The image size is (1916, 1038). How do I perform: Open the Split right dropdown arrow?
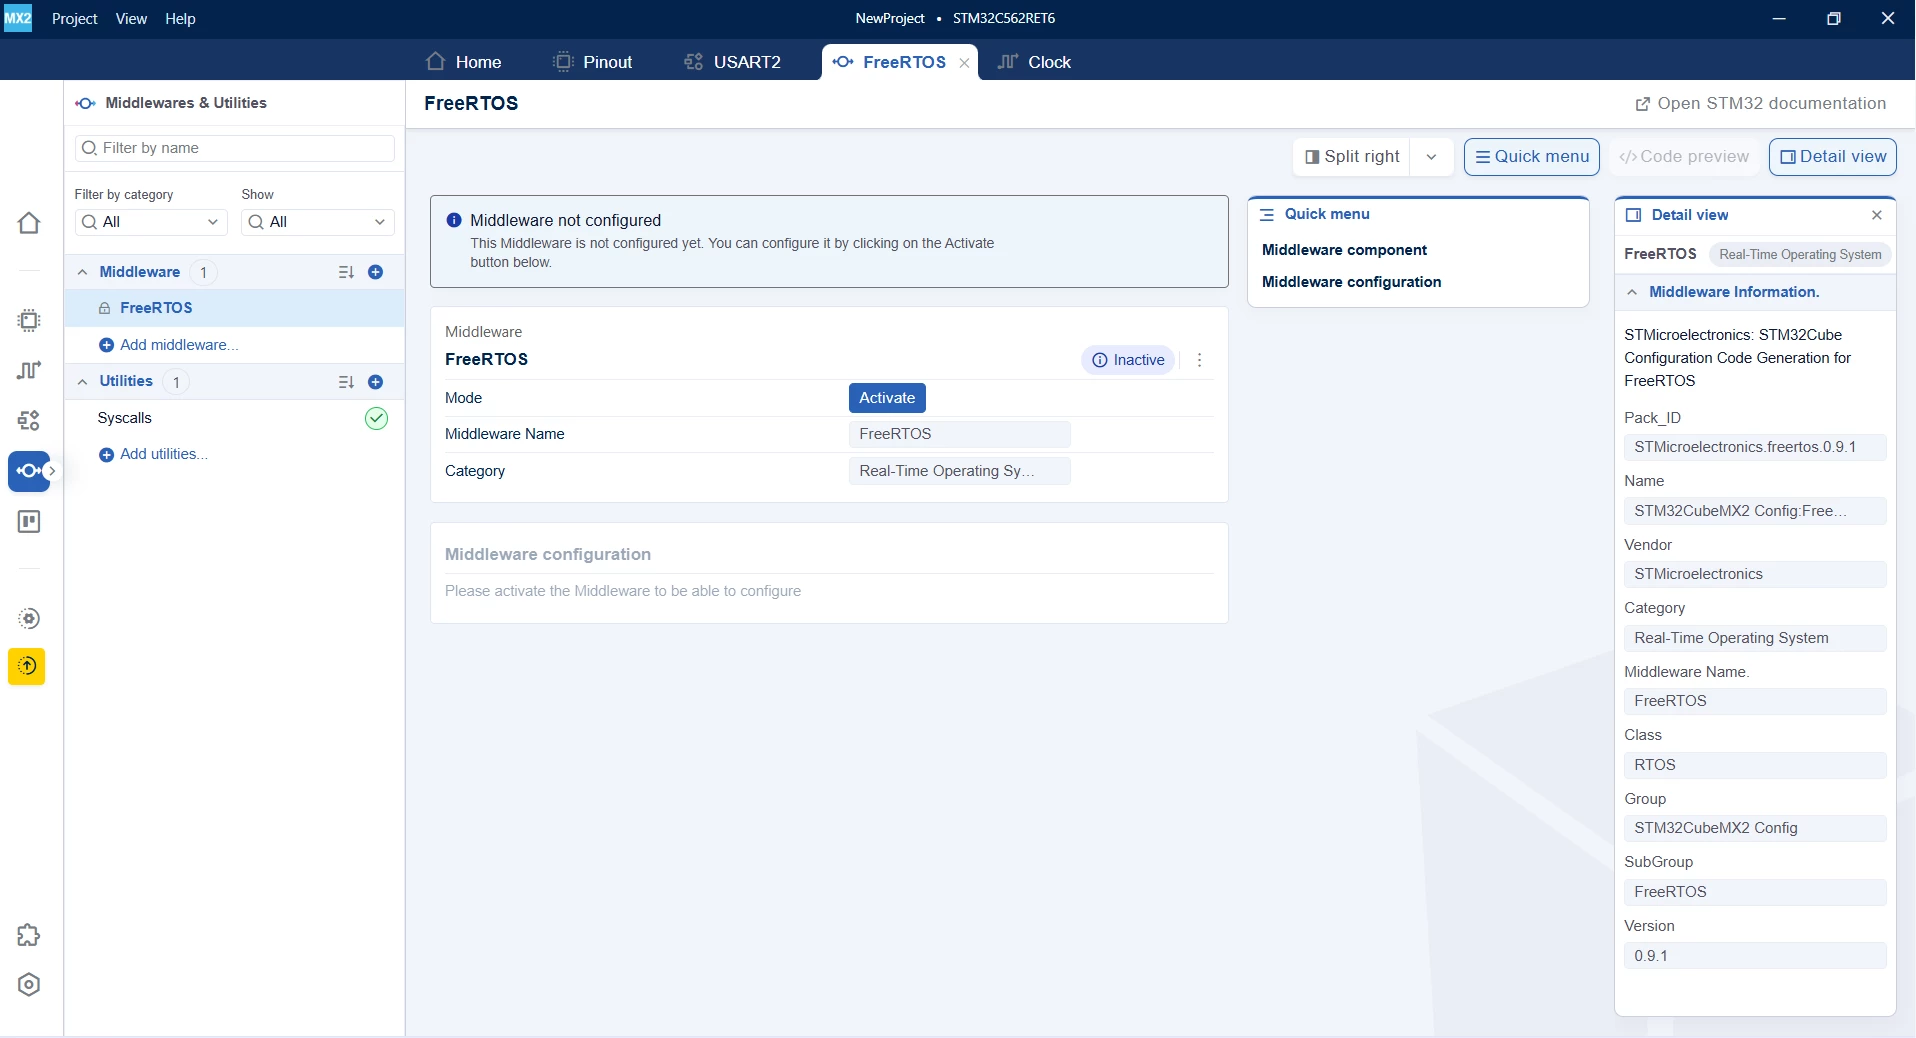pos(1432,157)
